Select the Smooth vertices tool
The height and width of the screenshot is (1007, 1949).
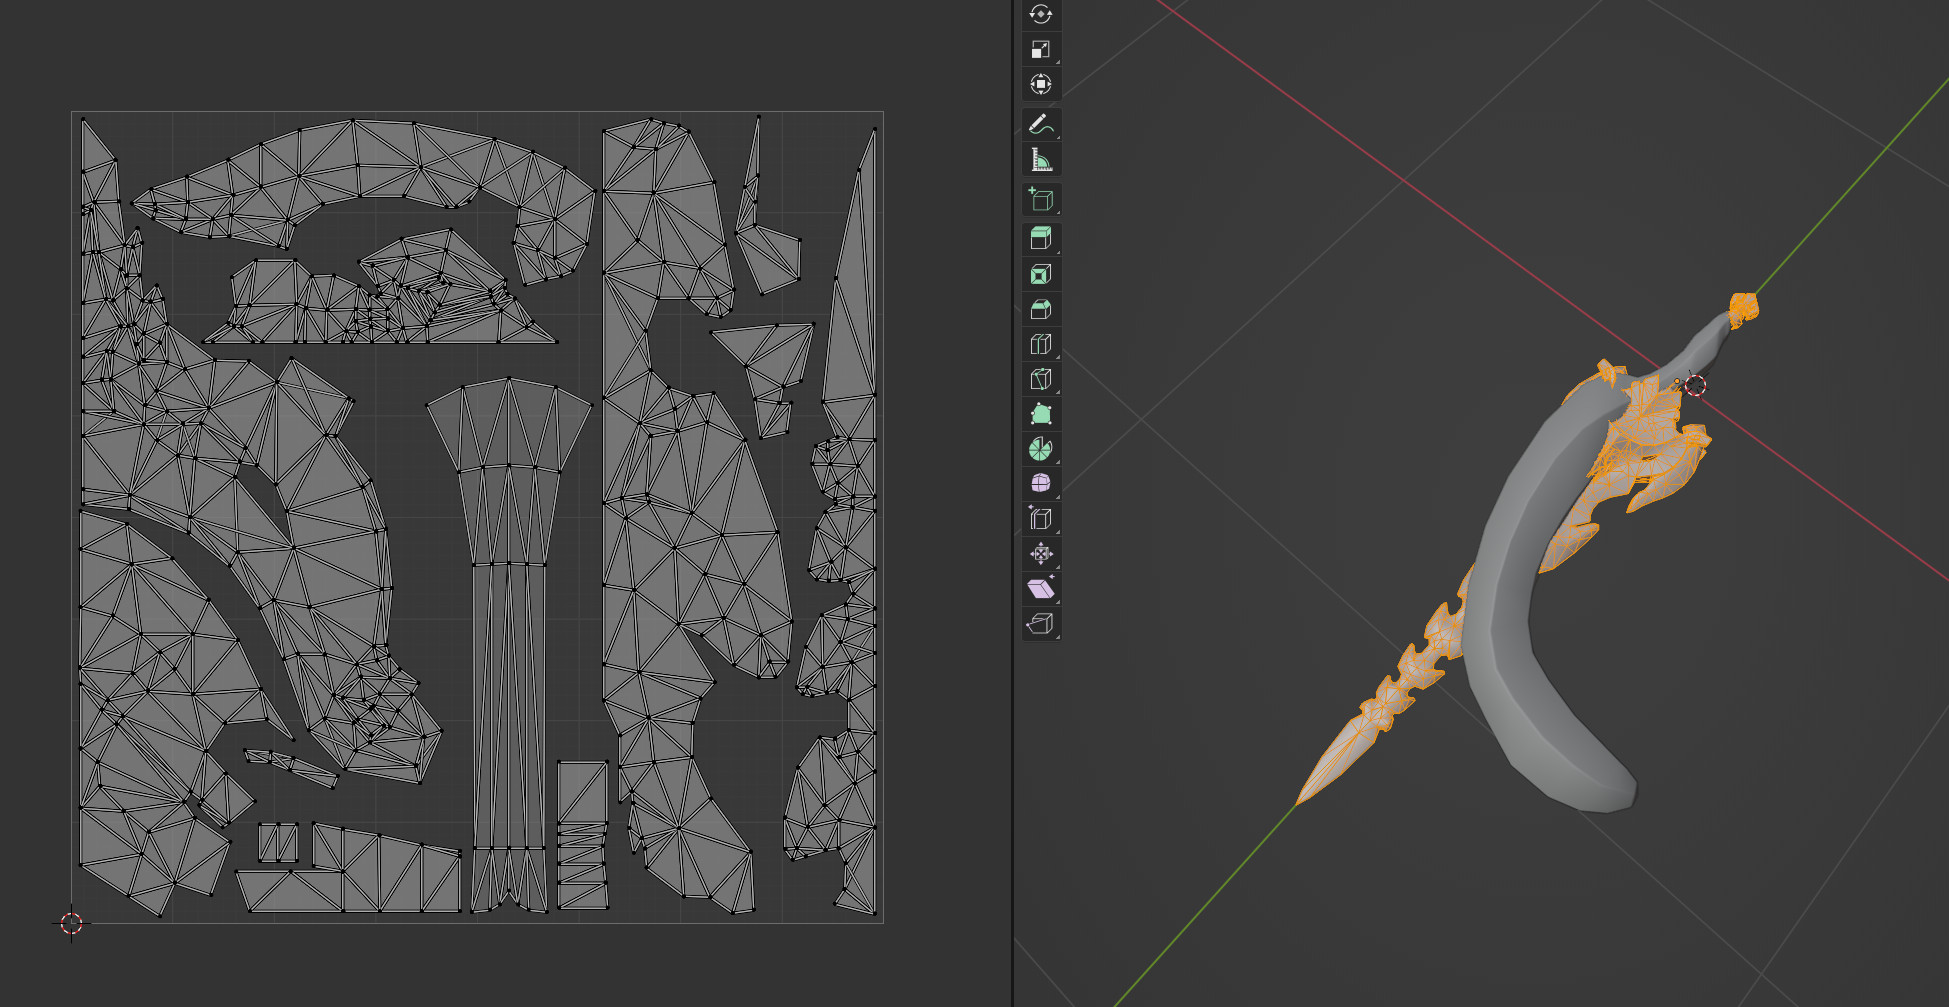pos(1040,484)
